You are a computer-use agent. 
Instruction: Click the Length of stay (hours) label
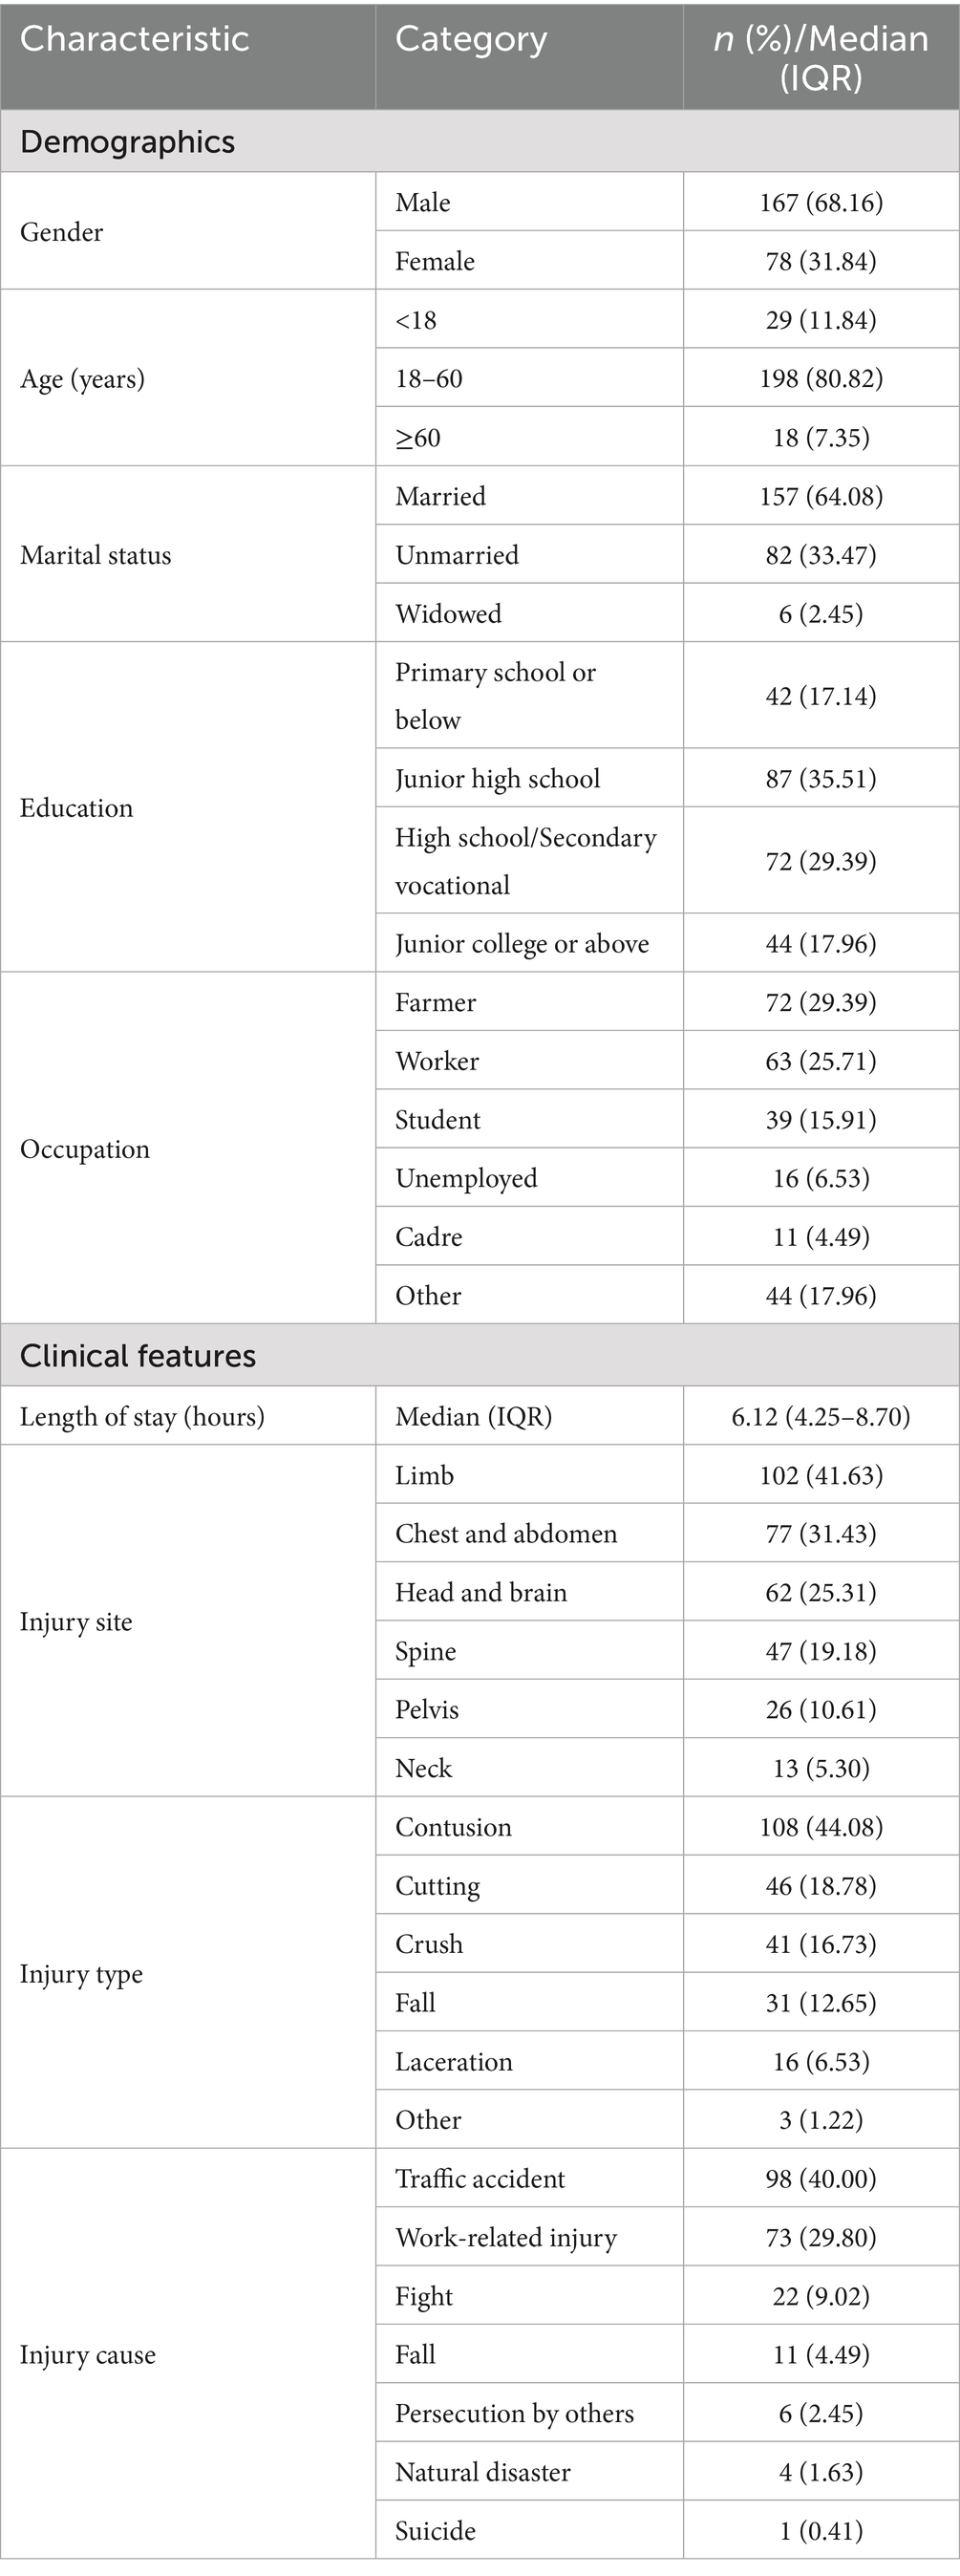tap(142, 1417)
